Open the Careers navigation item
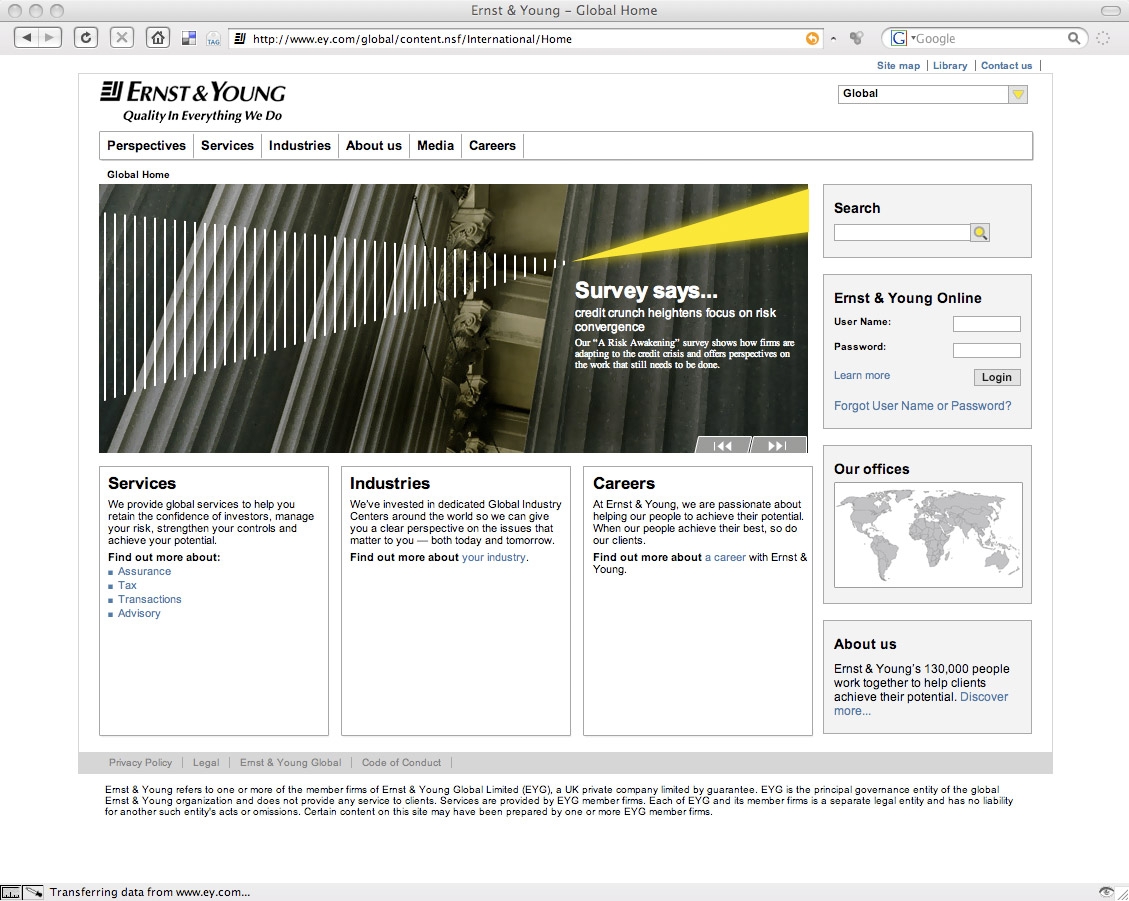The image size is (1129, 901). (492, 145)
